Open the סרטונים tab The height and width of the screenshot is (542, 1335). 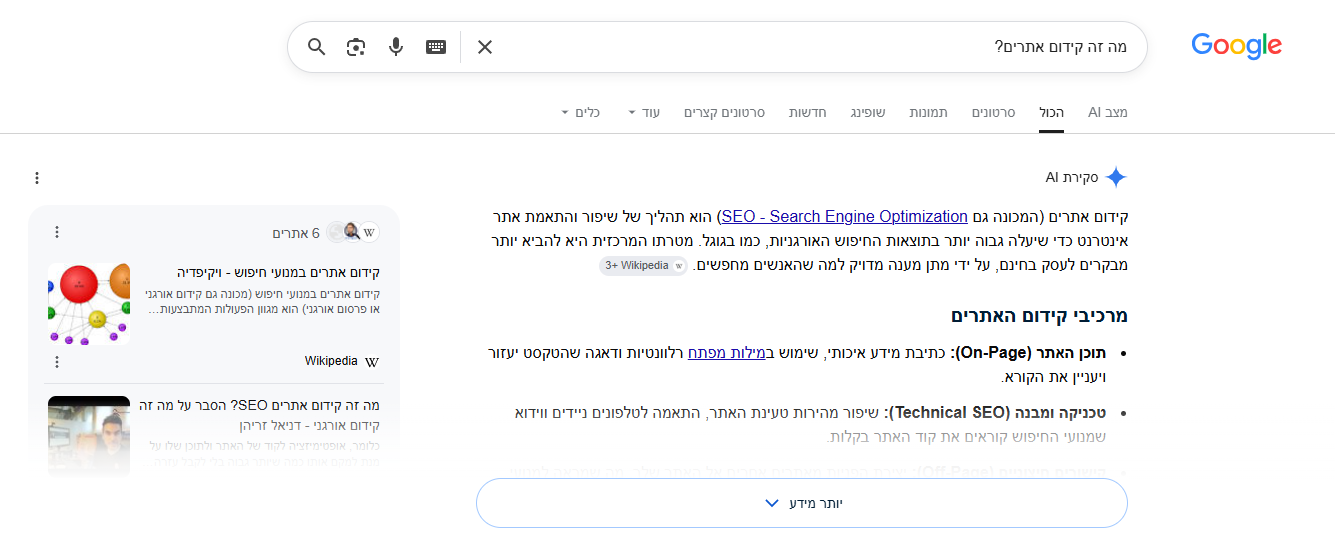[x=993, y=112]
